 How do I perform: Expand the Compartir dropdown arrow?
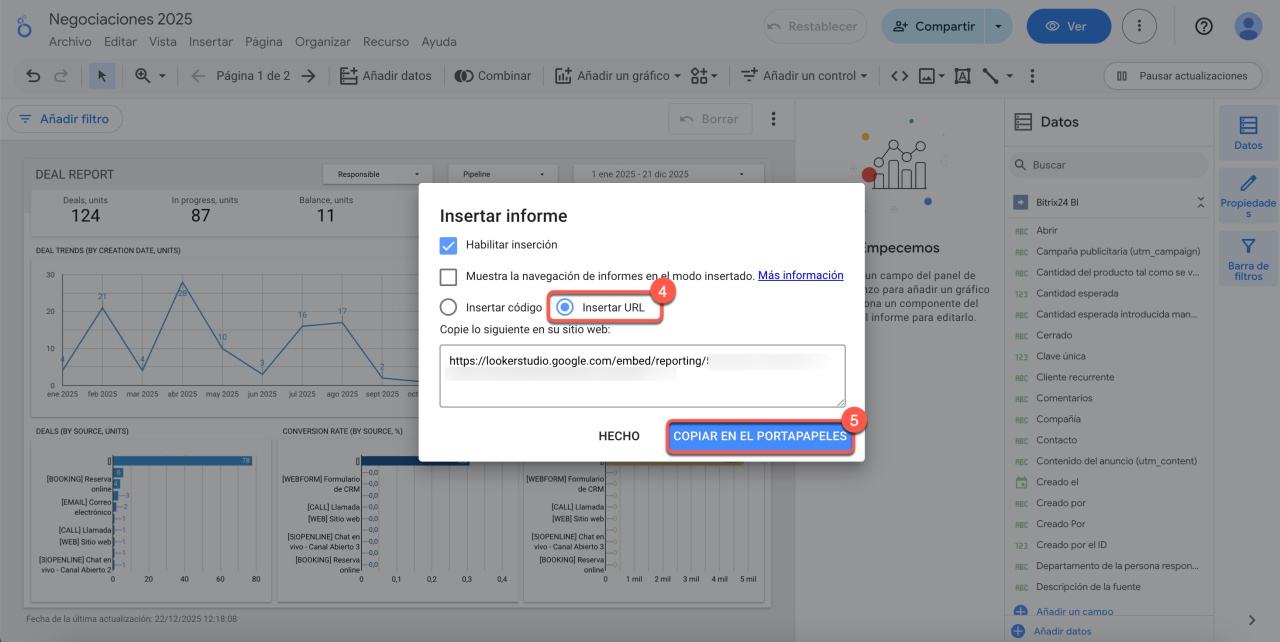(x=997, y=27)
